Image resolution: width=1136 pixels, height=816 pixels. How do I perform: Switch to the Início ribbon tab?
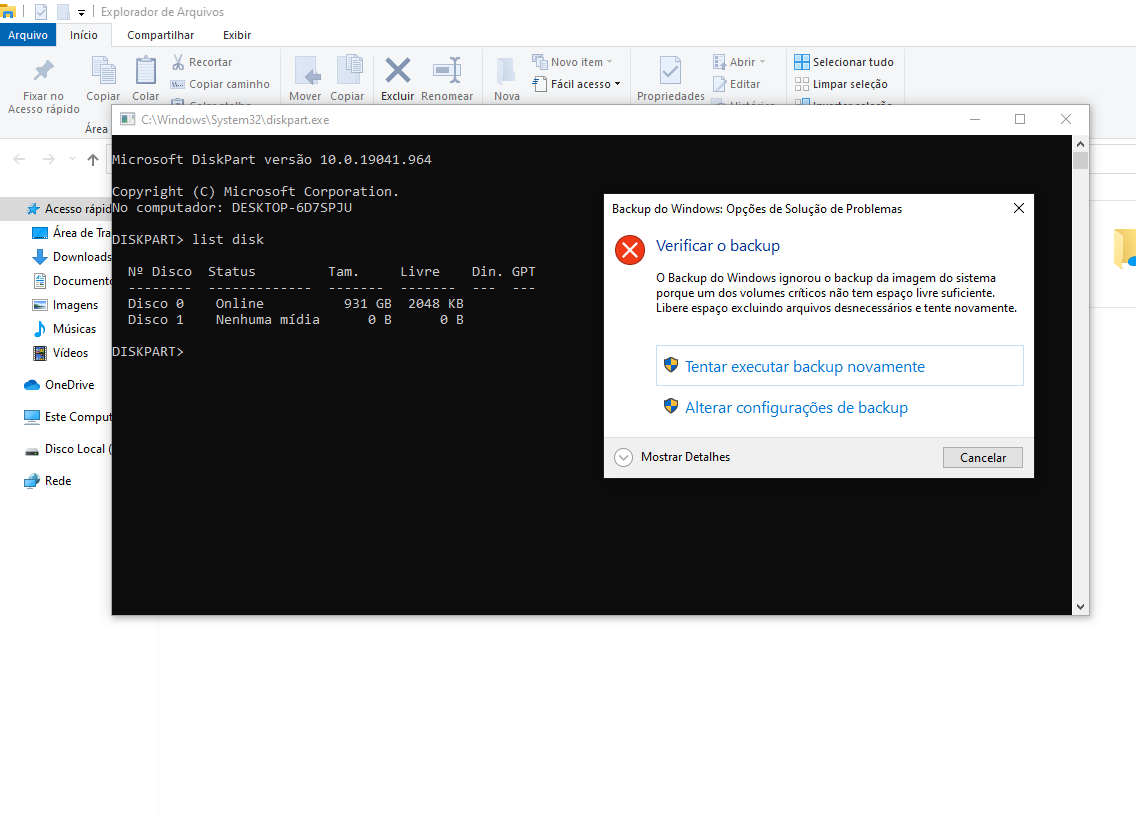pos(84,35)
